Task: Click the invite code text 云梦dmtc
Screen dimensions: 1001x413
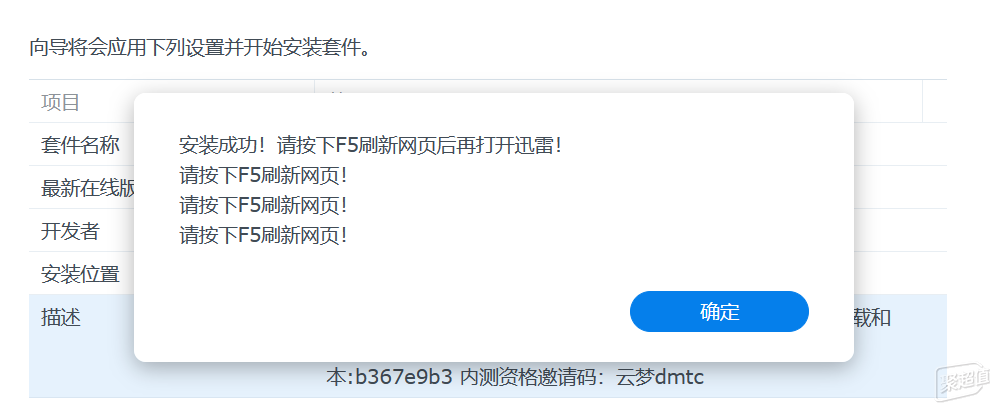Action: coord(659,377)
